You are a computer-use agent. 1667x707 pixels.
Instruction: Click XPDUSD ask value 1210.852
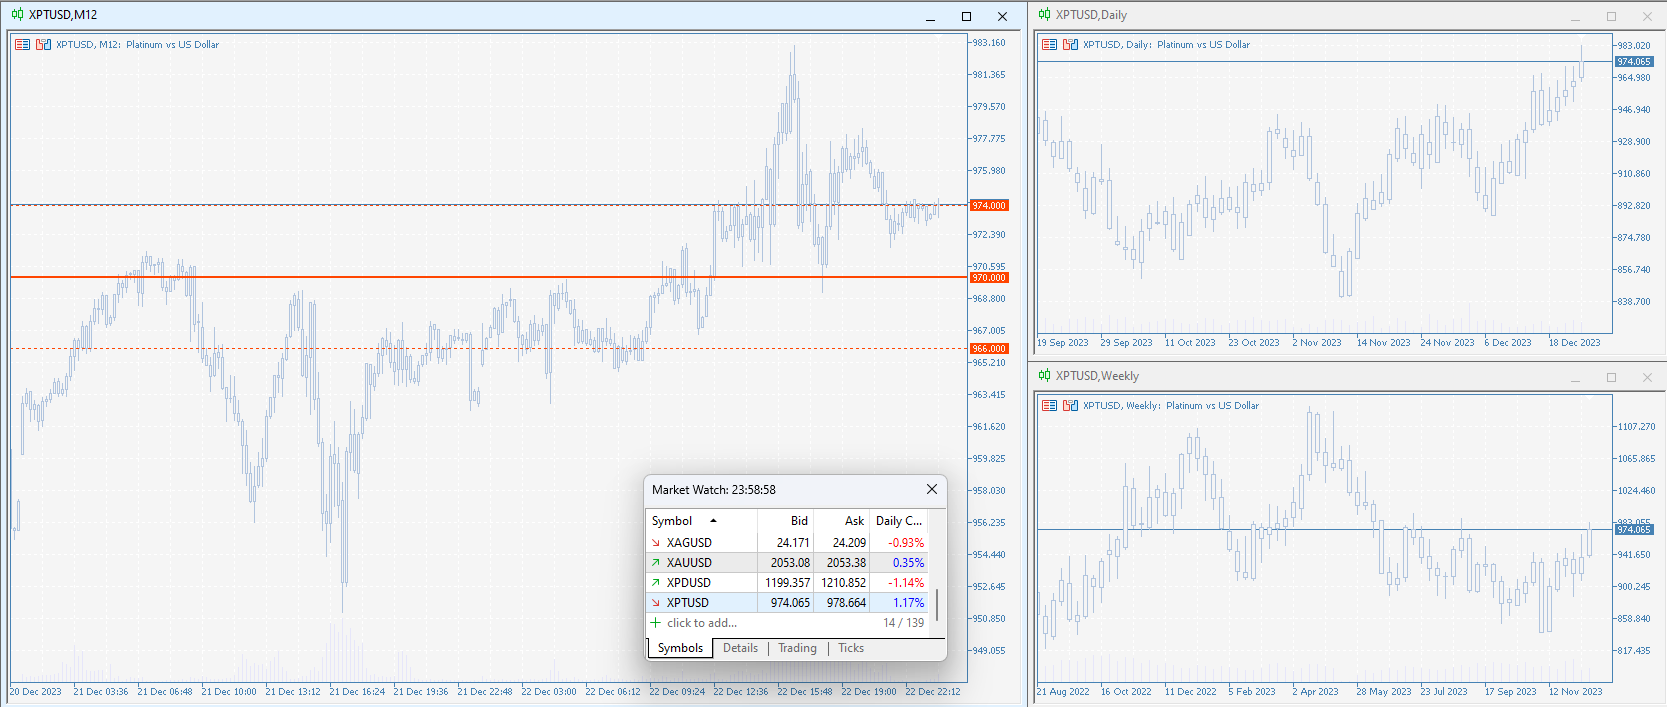[x=843, y=583]
